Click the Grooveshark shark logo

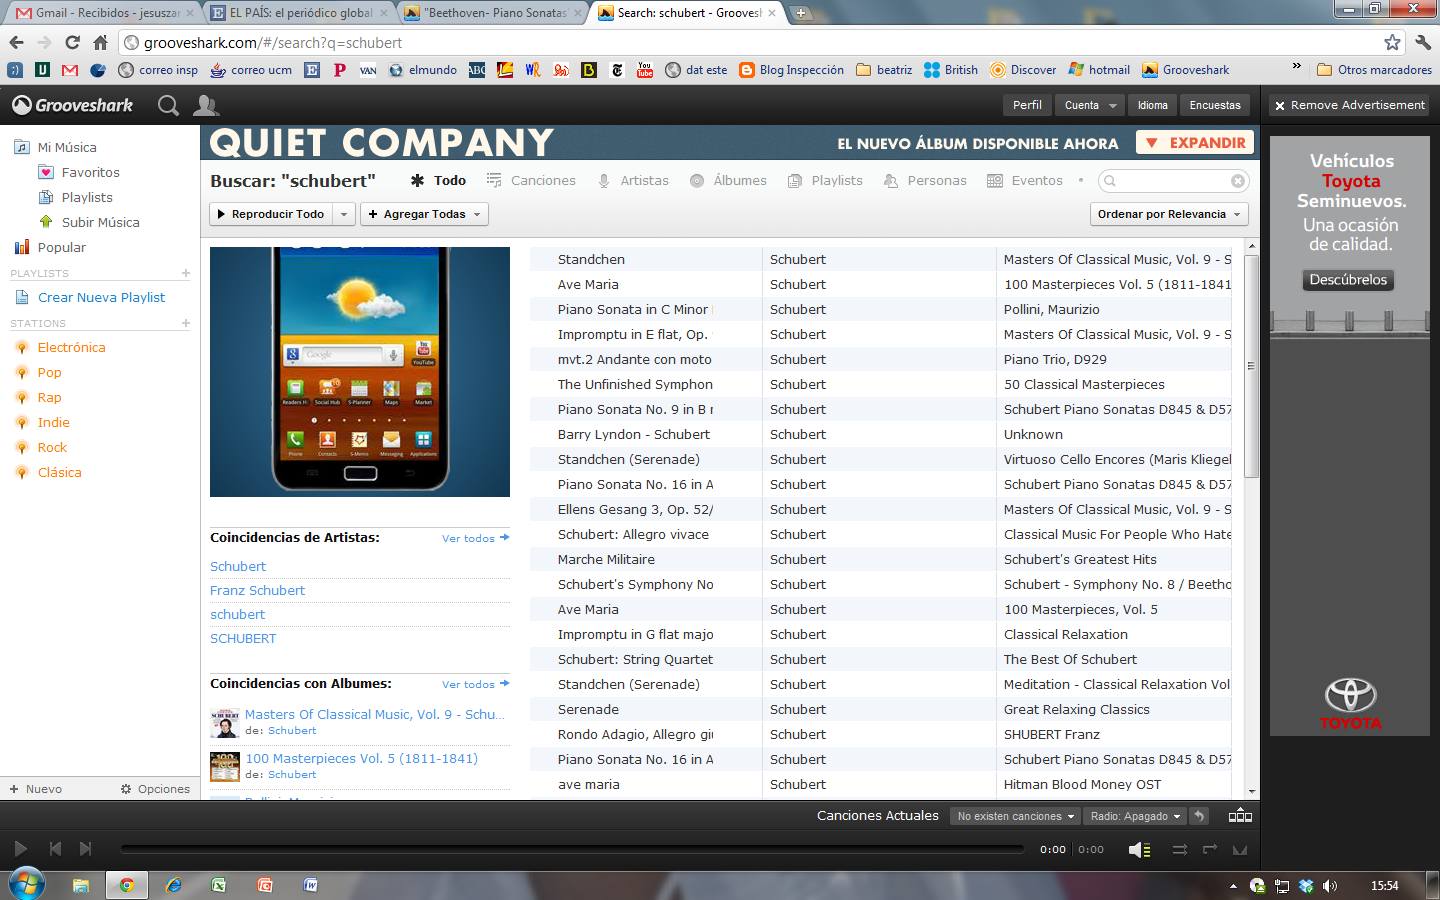tap(20, 104)
